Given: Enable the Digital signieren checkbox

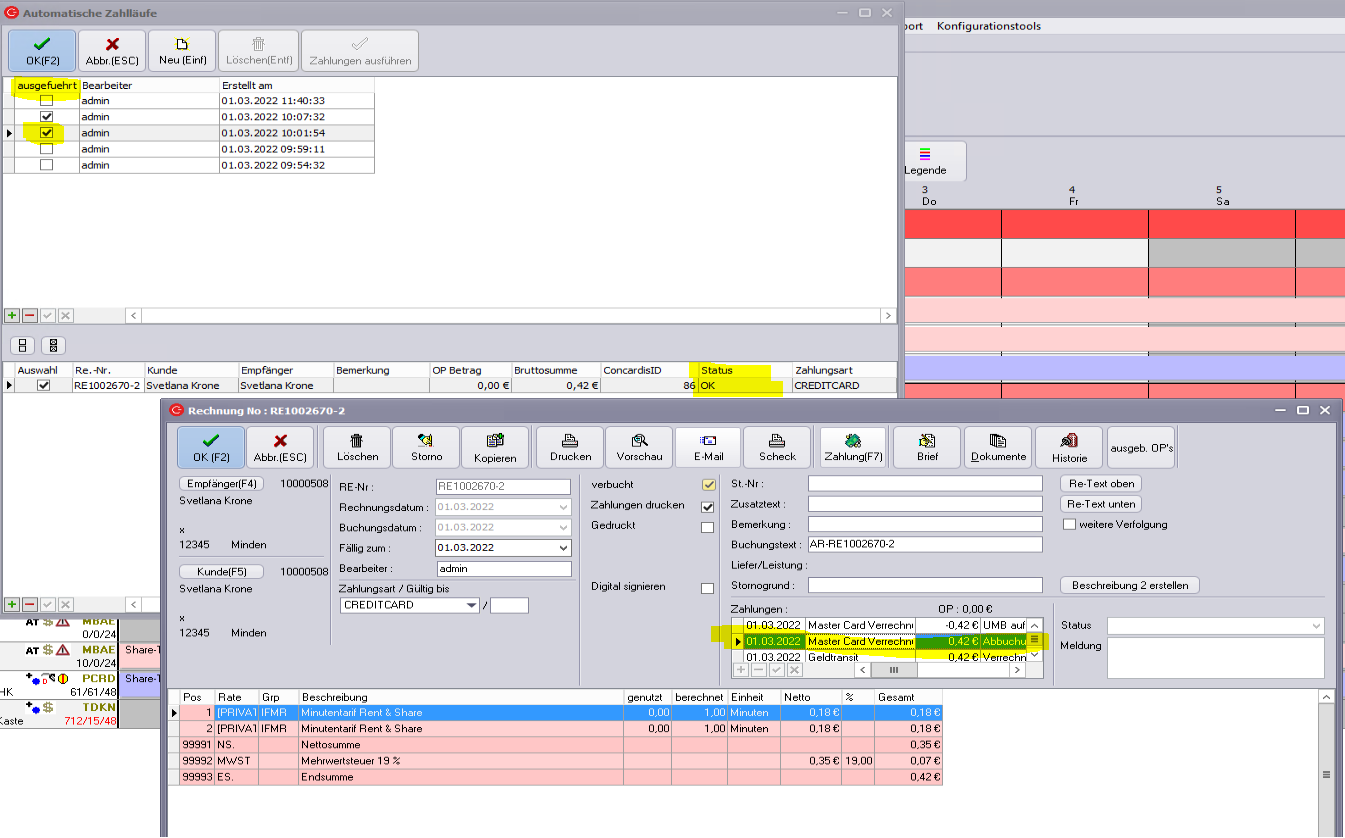Looking at the screenshot, I should (x=708, y=588).
